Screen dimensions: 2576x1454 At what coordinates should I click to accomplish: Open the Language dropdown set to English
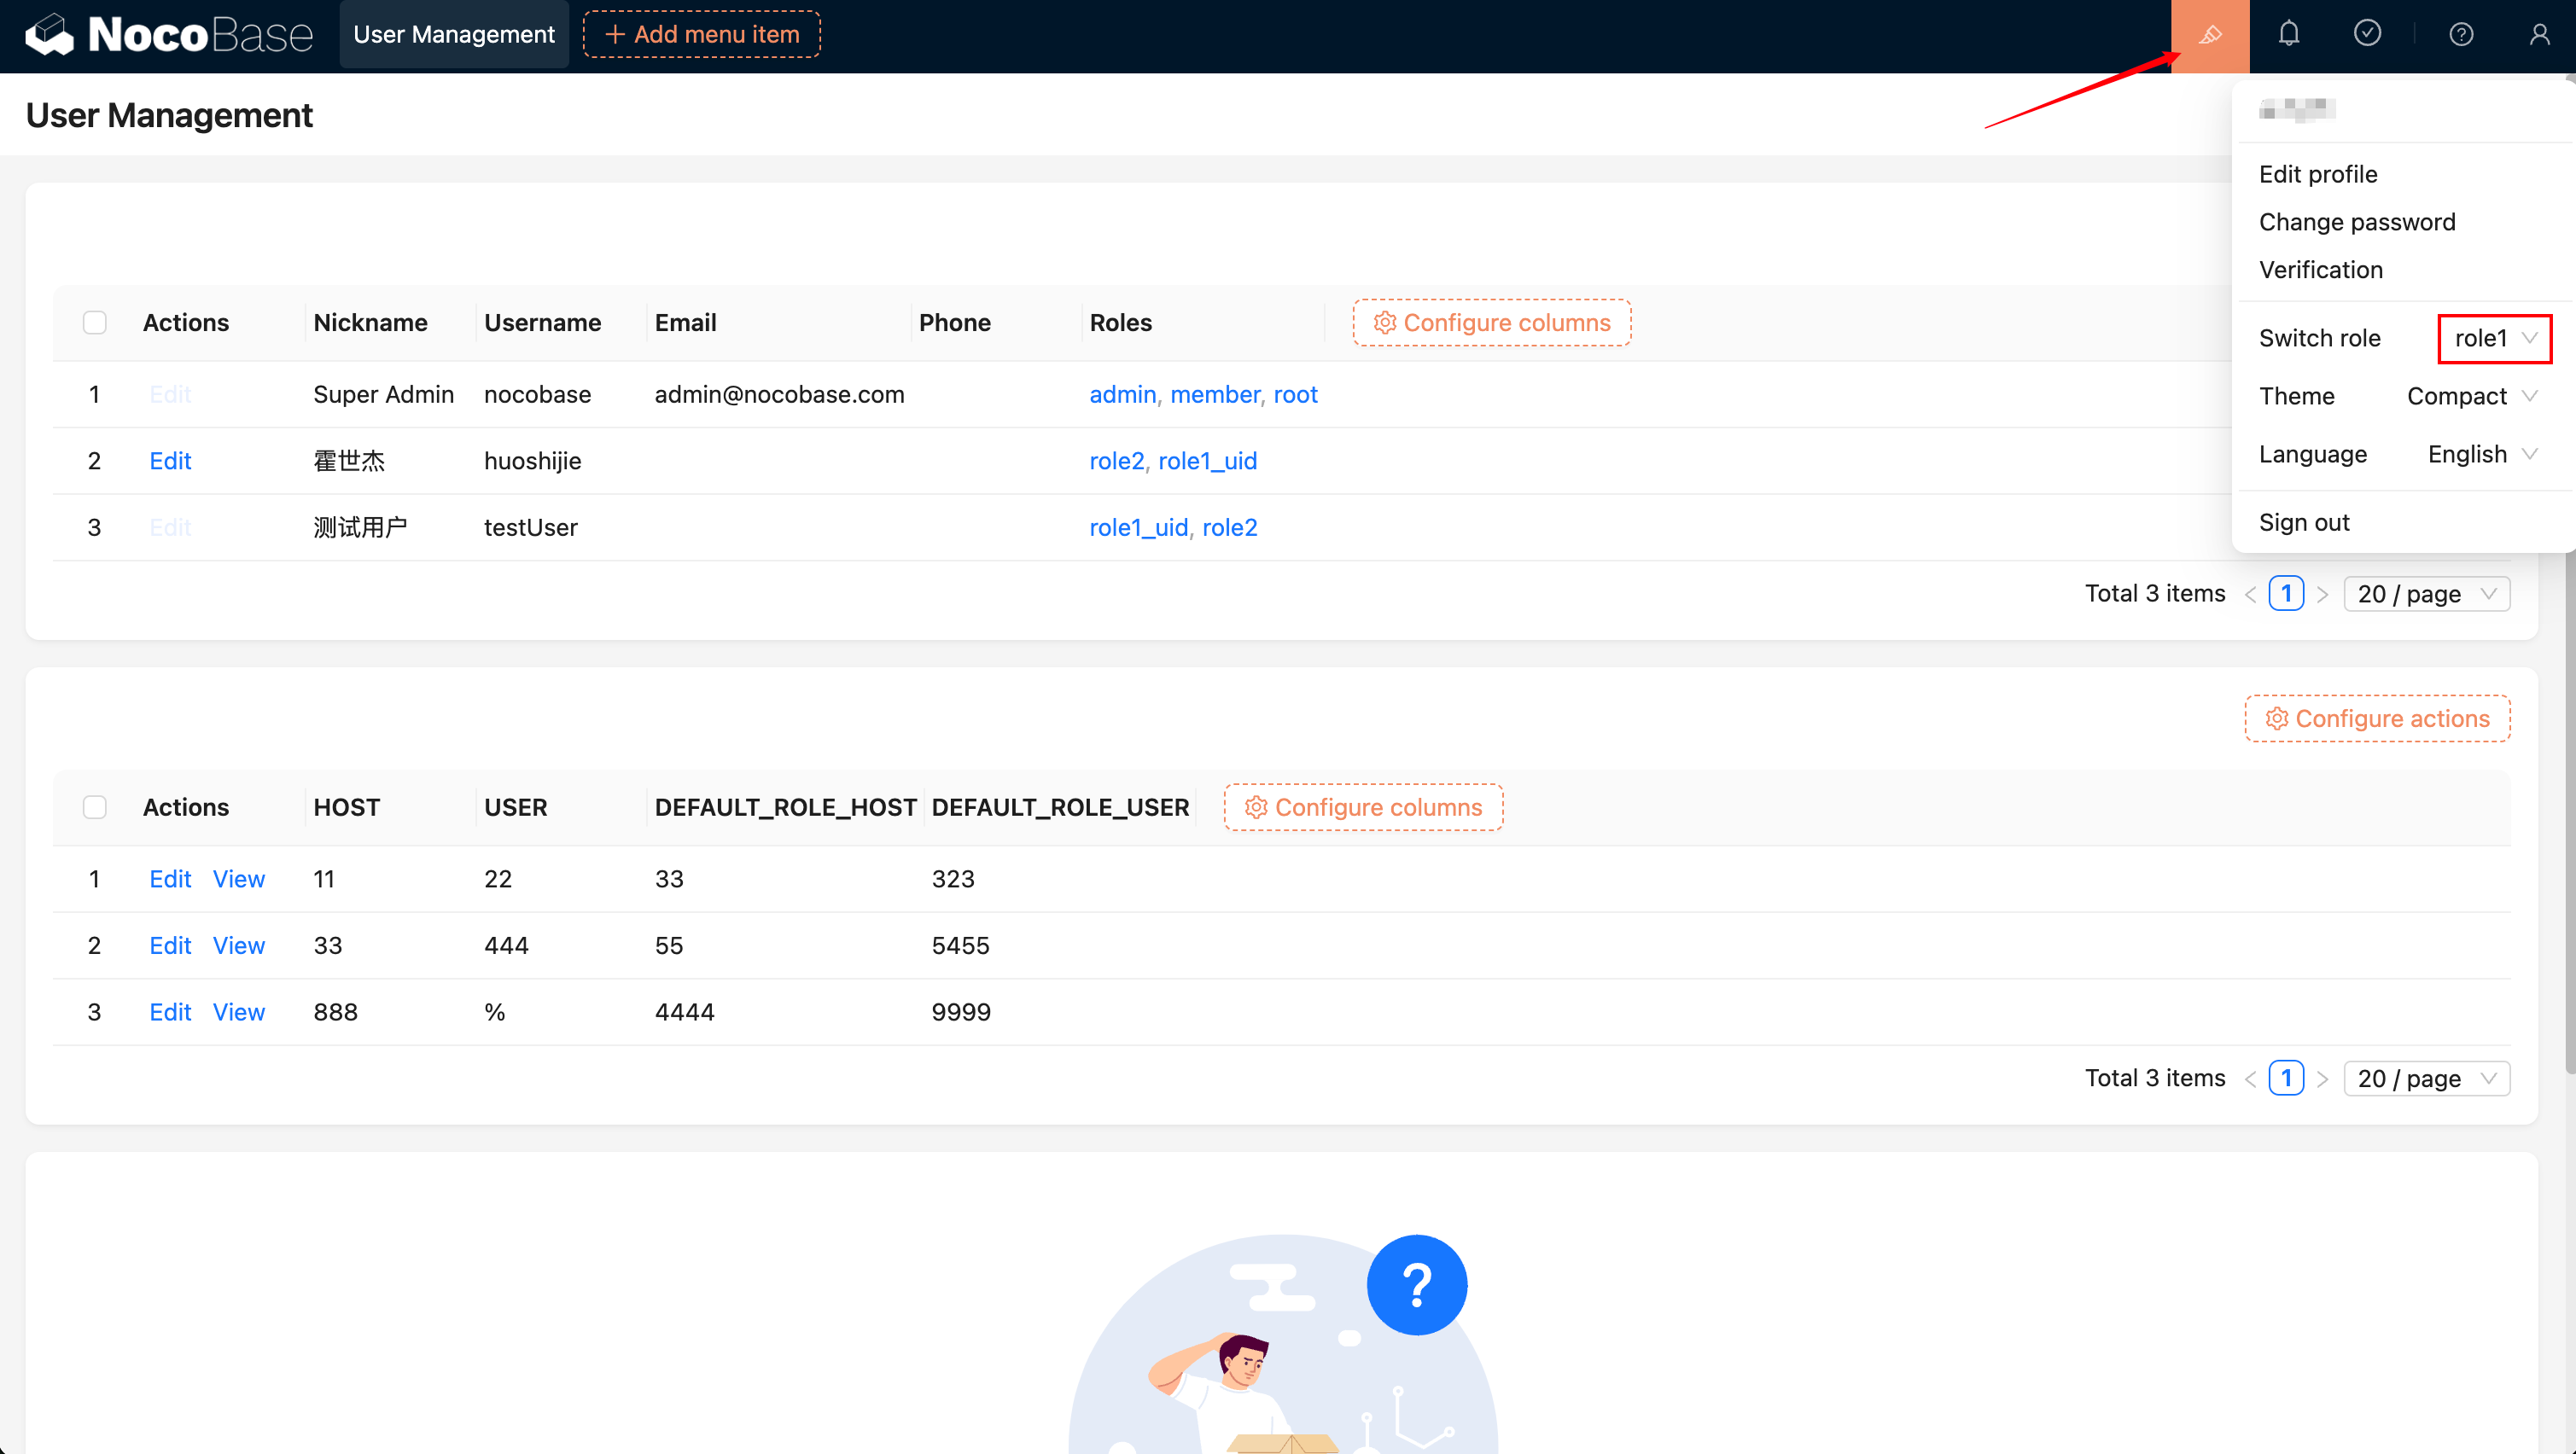coord(2481,454)
